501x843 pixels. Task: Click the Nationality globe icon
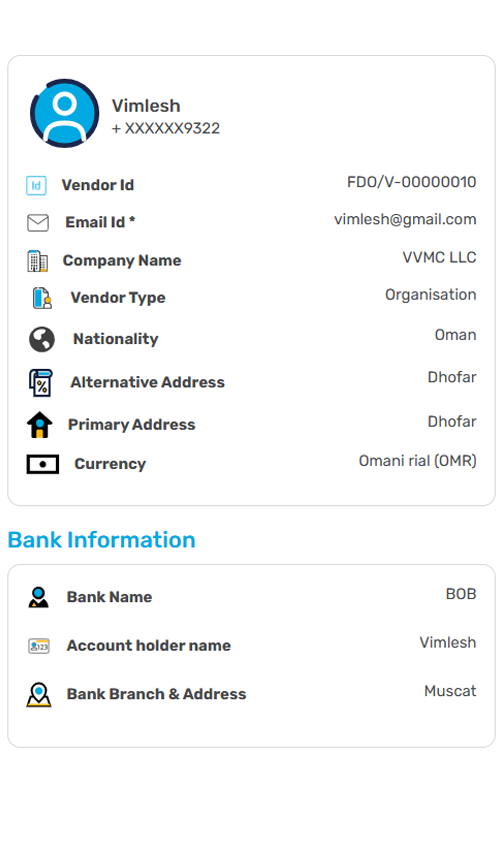pyautogui.click(x=41, y=339)
